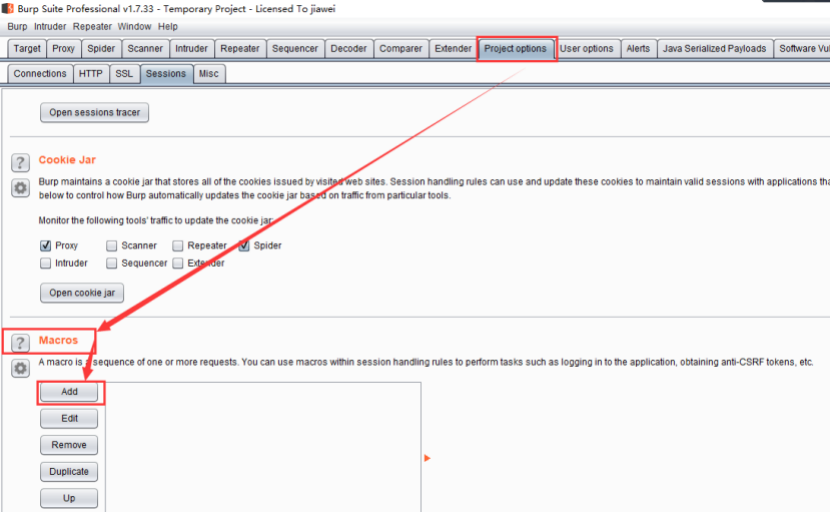The image size is (832, 512).
Task: Switch to the Repeater tool tab
Action: 240,48
